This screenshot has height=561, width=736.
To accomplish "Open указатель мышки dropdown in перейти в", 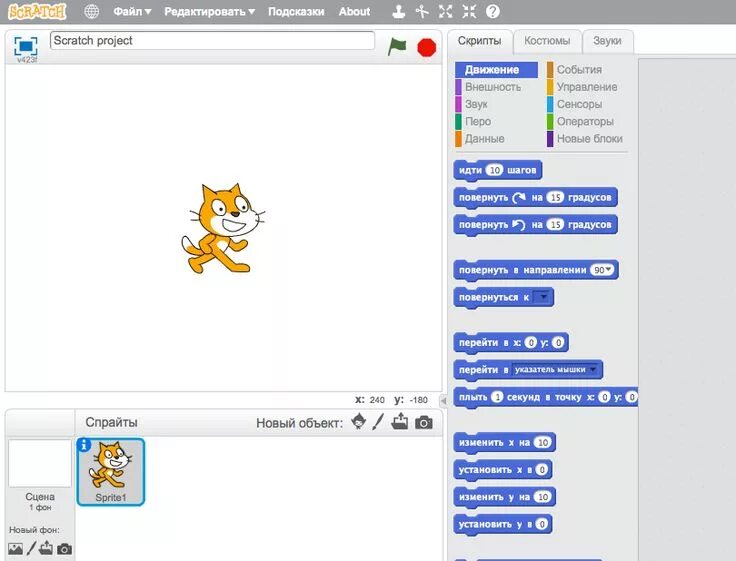I will coord(556,369).
